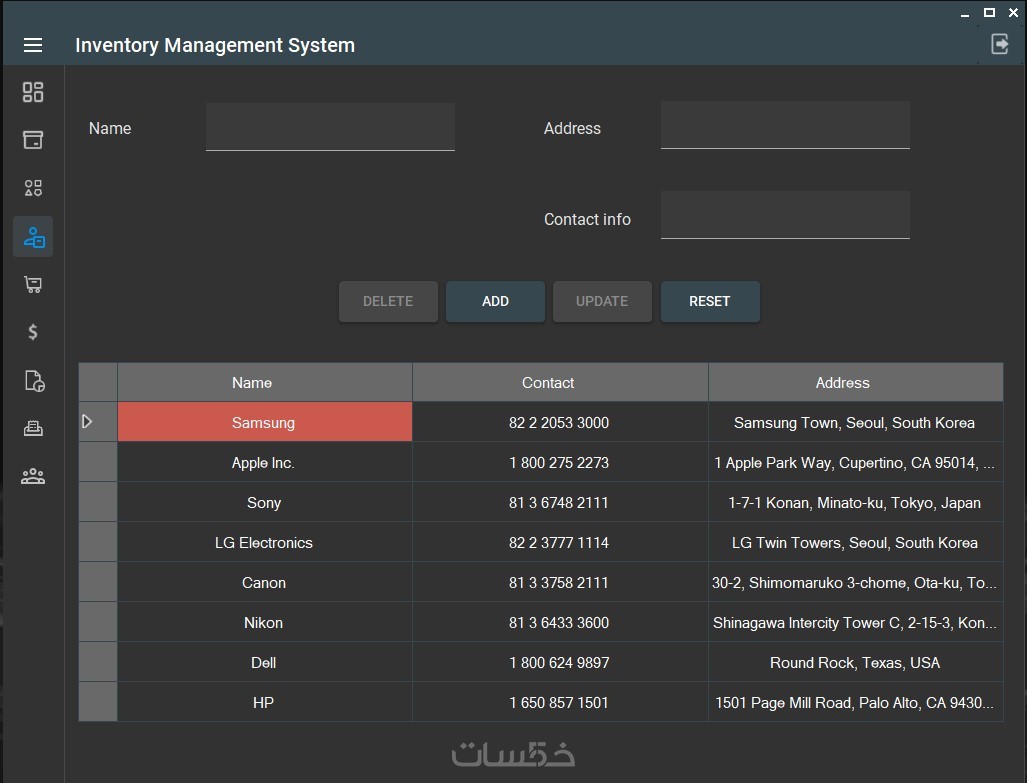
Task: Select the LG Electronics name cell
Action: tap(265, 542)
